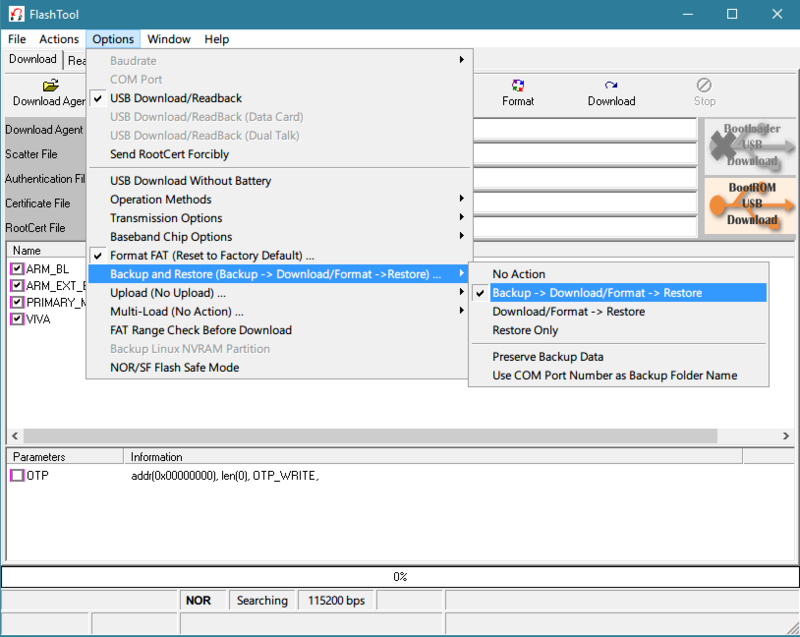800x637 pixels.
Task: Open the File menu
Action: pyautogui.click(x=17, y=39)
